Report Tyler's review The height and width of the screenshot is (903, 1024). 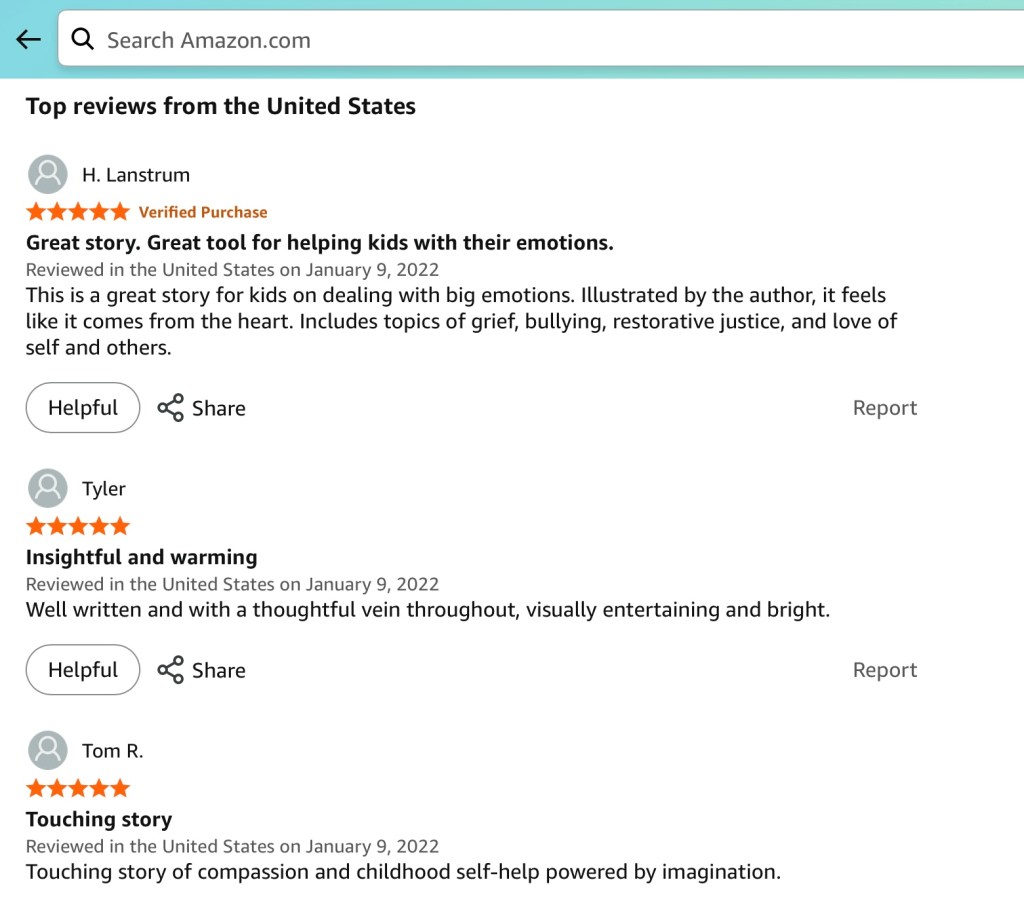point(884,670)
